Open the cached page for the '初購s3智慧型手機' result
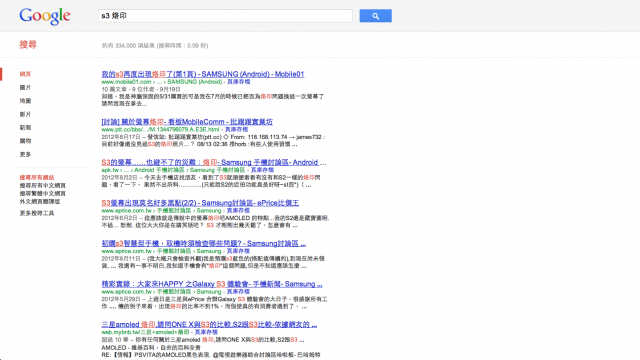This screenshot has width=640, height=360. coord(238,251)
